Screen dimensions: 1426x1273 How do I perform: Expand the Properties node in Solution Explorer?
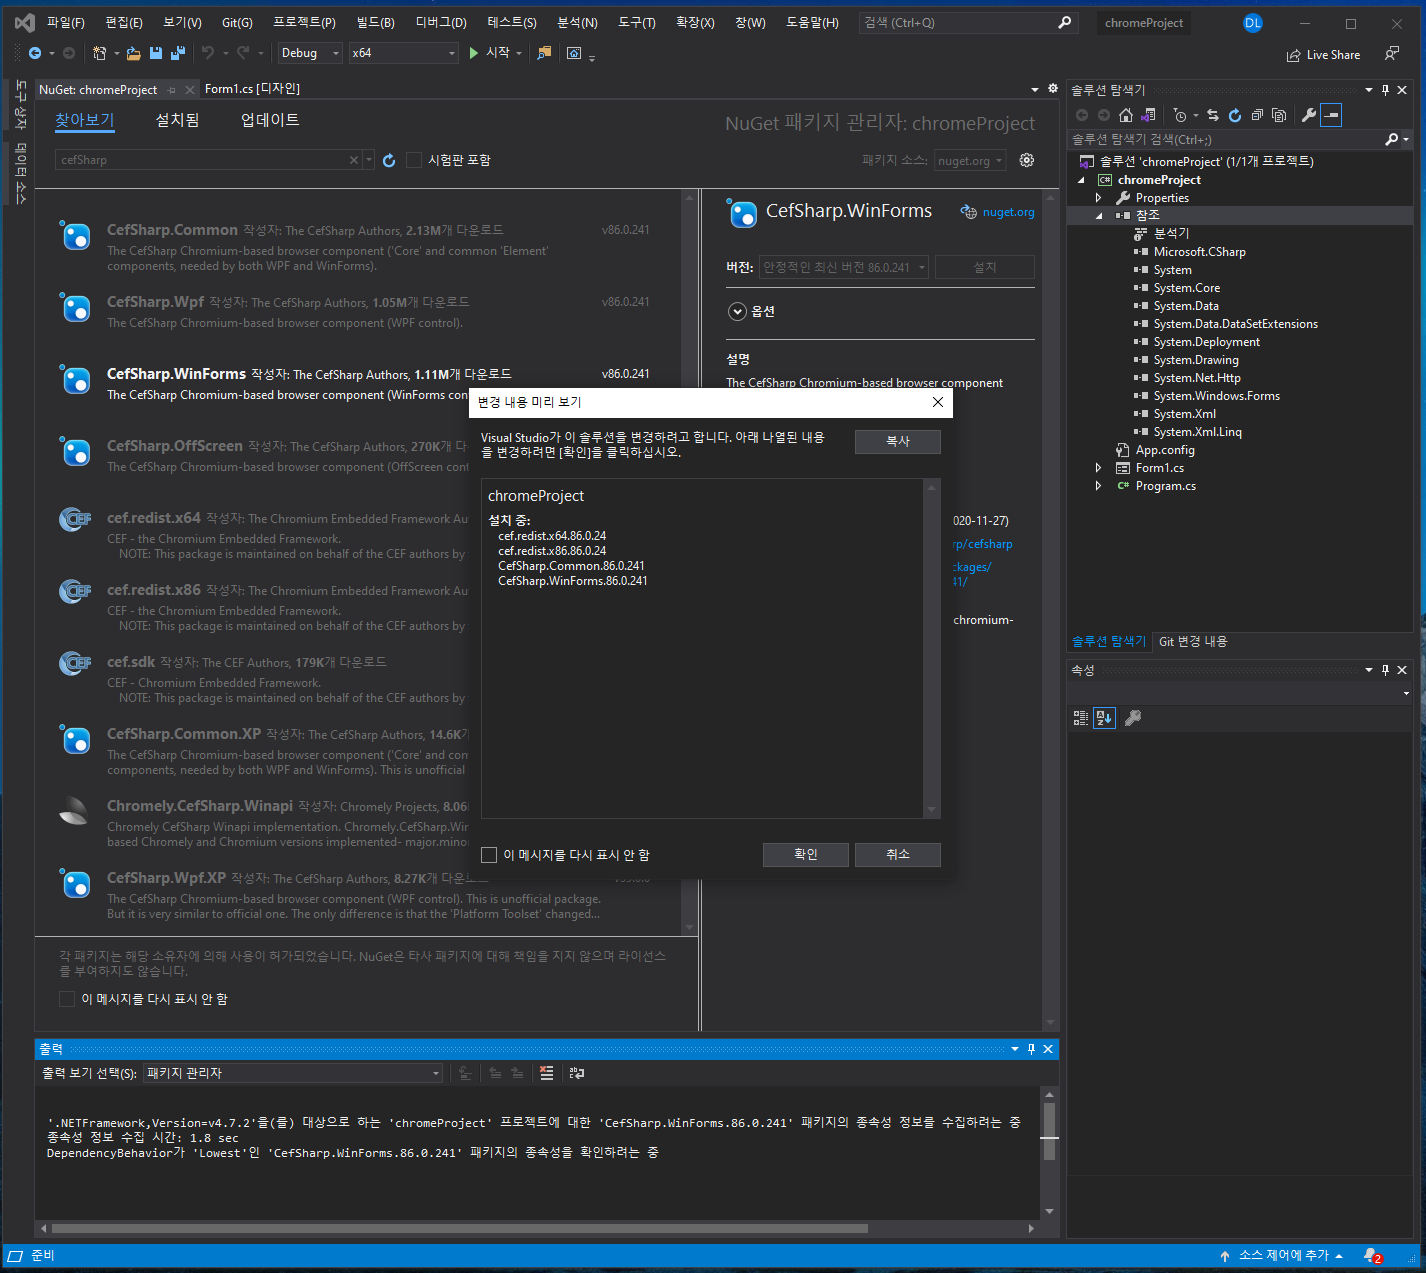pos(1098,198)
